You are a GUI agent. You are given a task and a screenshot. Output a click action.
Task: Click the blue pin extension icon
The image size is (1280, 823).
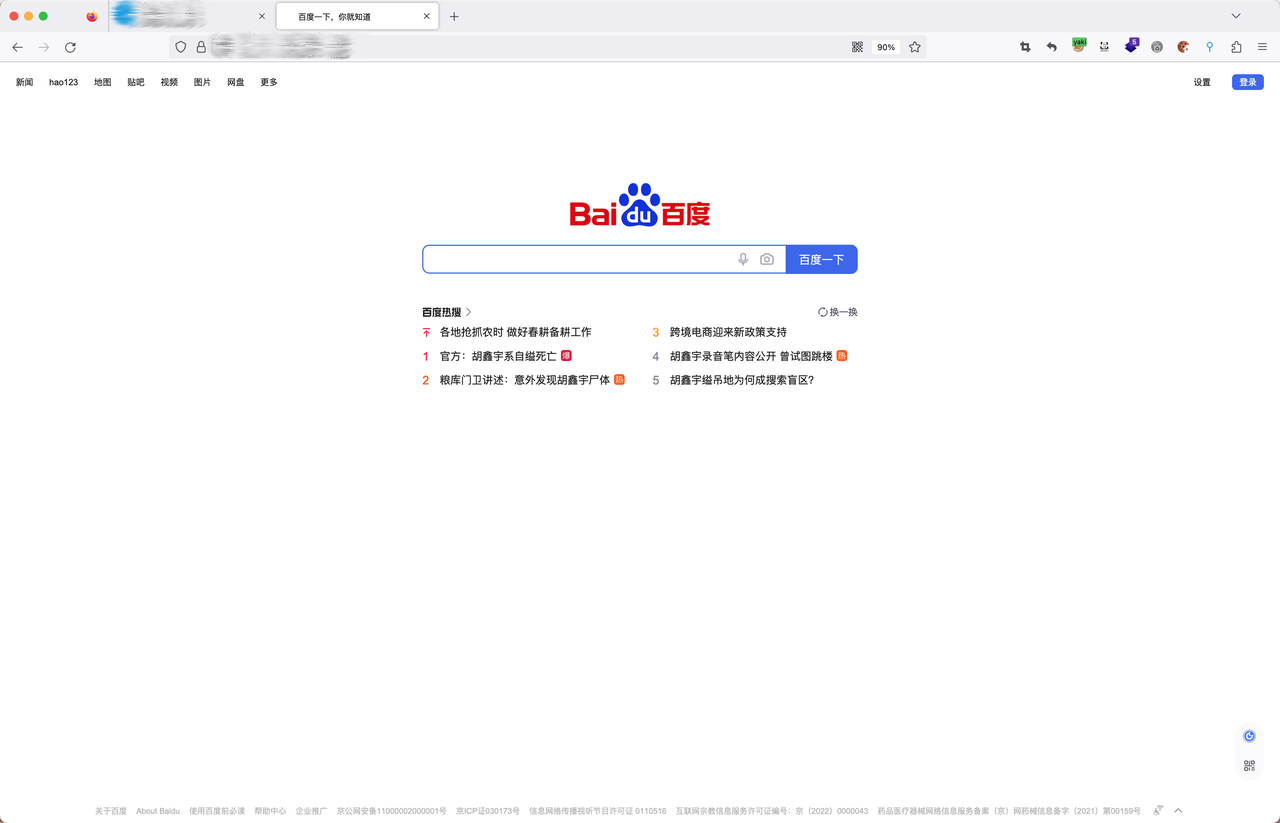tap(1210, 47)
